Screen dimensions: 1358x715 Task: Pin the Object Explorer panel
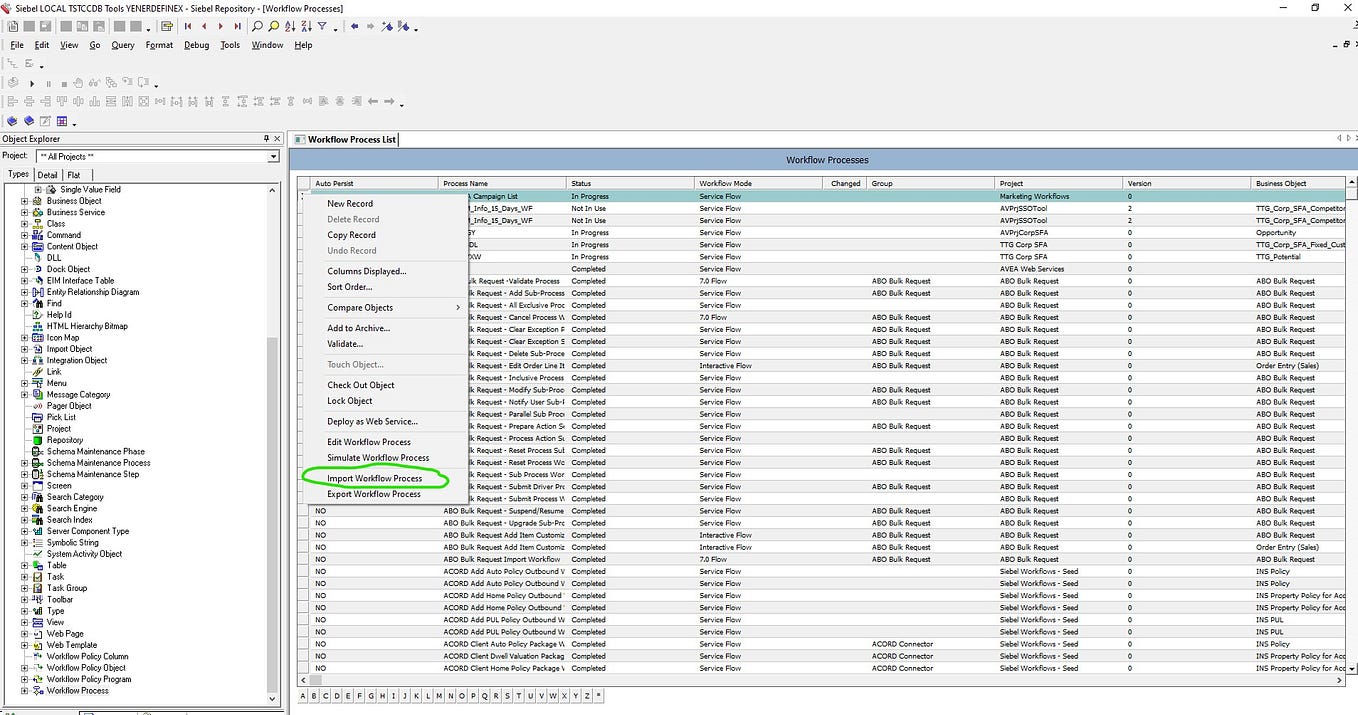click(266, 138)
